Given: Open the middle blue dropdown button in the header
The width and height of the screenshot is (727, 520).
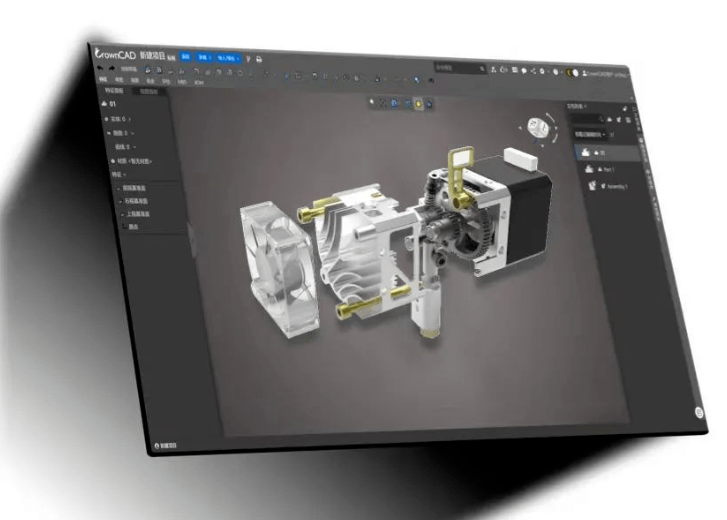Looking at the screenshot, I should click(204, 57).
